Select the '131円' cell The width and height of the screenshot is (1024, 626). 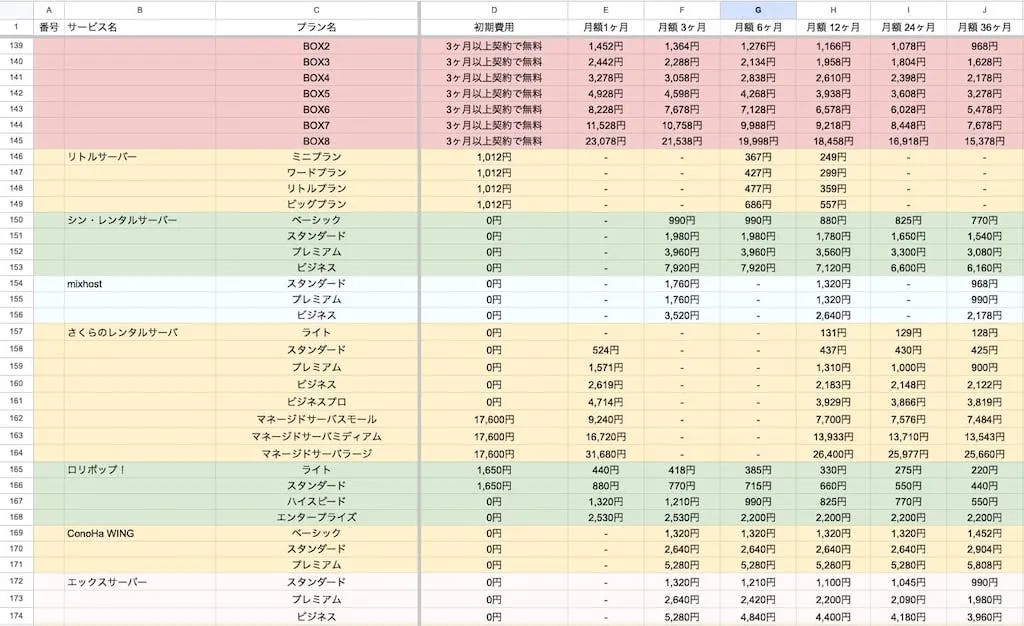point(833,332)
